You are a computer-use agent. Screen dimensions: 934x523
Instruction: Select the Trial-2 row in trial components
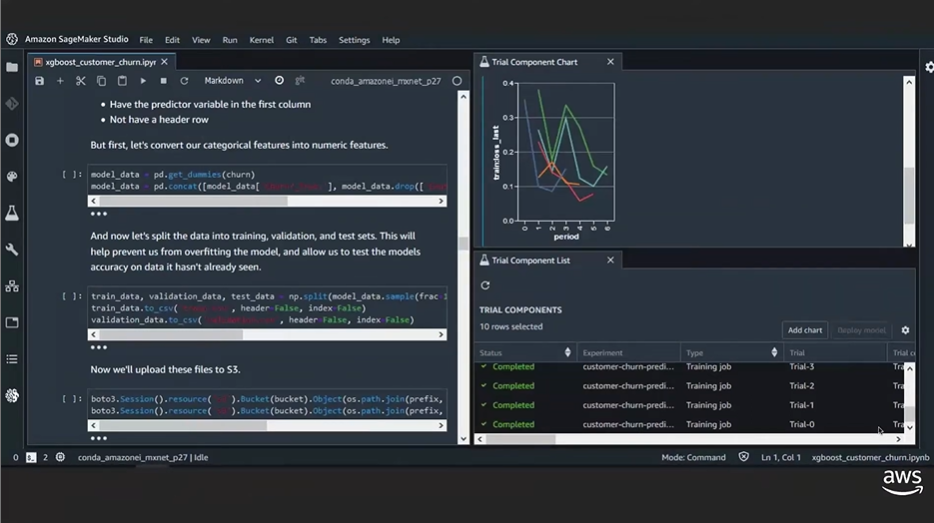coord(689,386)
